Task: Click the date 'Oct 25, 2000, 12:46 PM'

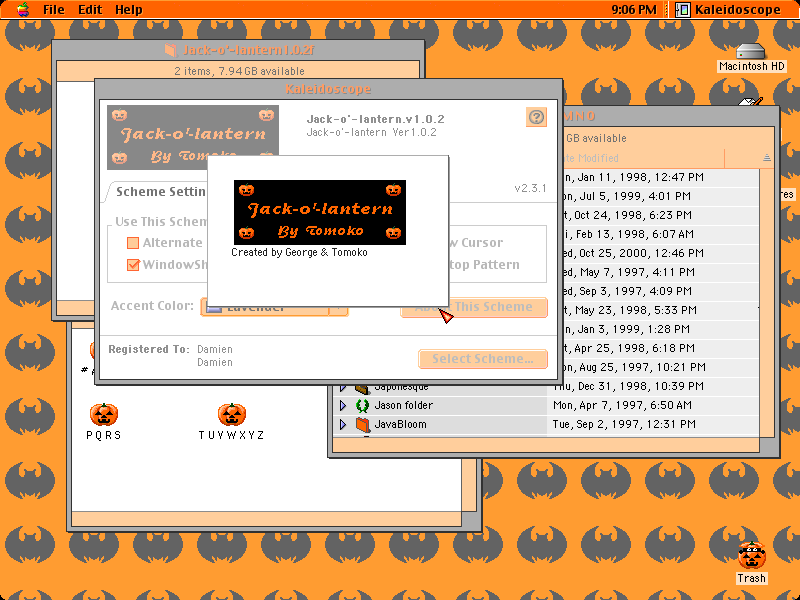Action: coord(641,253)
